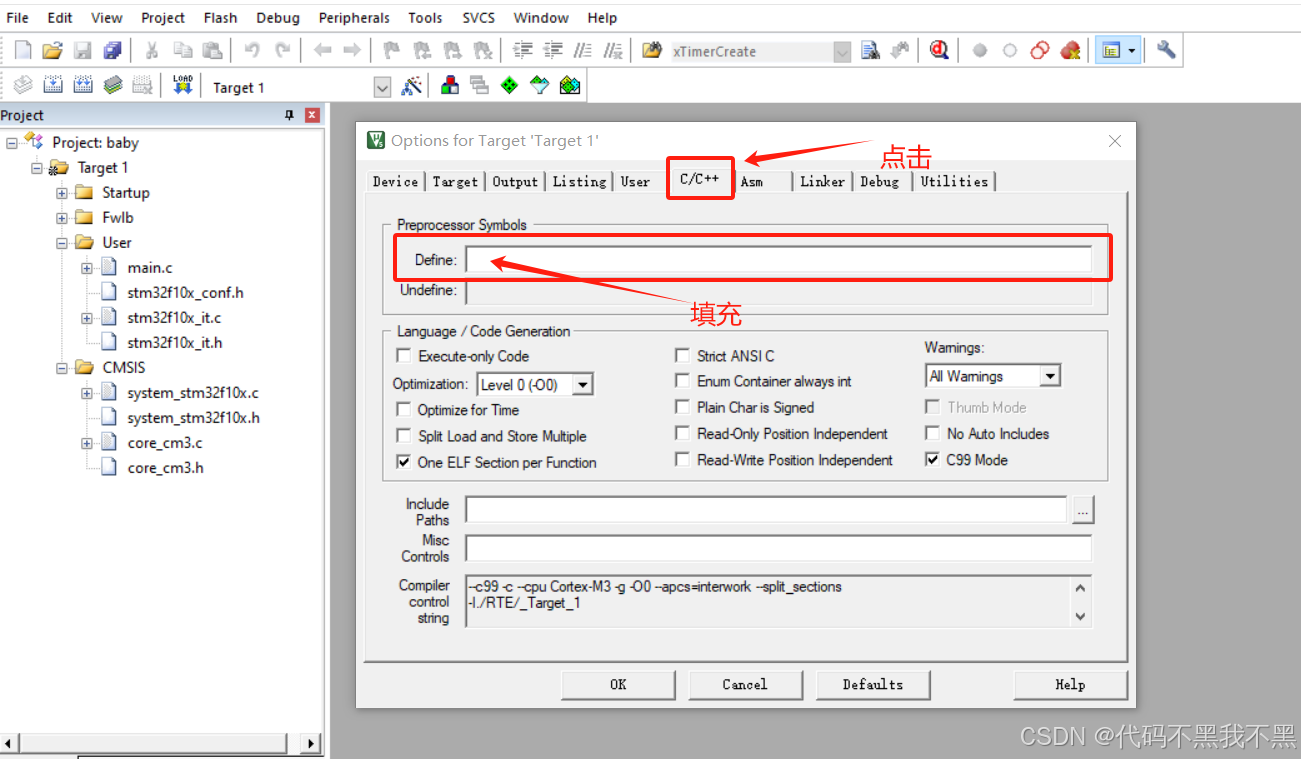Create a new file from the toolbar
Viewport: 1301px width, 759px height.
pos(23,50)
